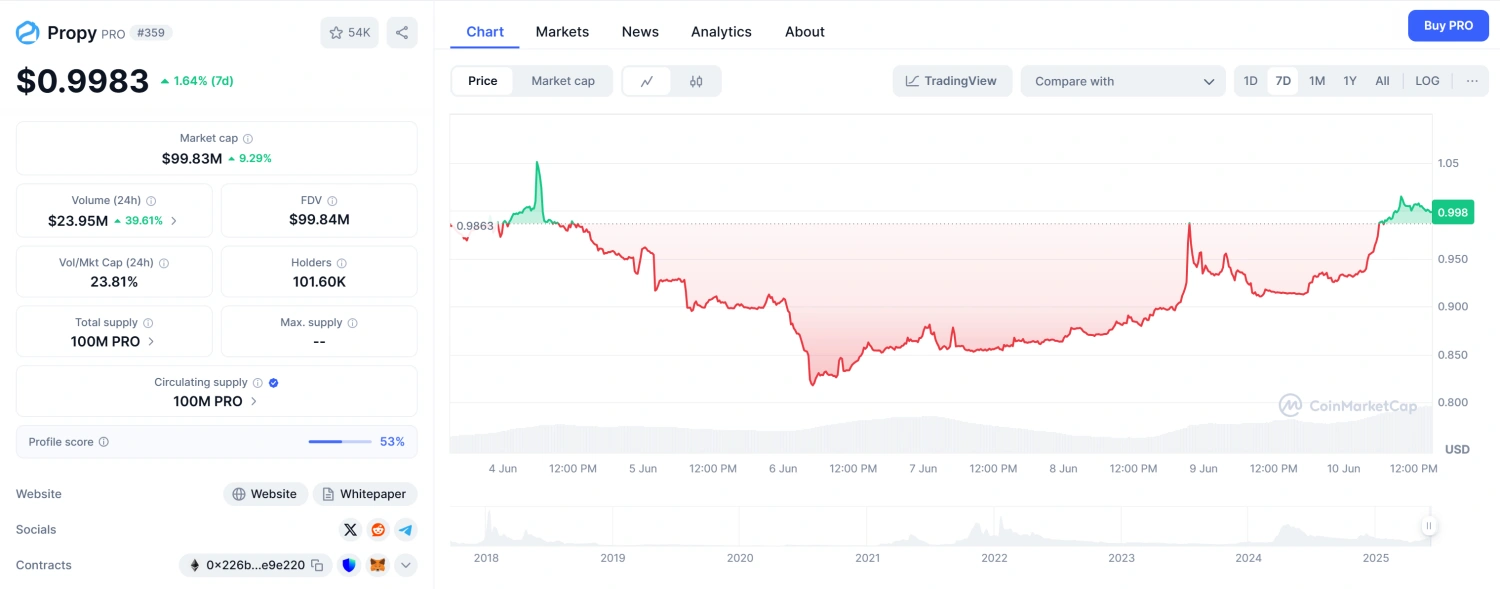This screenshot has height=589, width=1500.
Task: Open the share icon button
Action: pos(402,32)
